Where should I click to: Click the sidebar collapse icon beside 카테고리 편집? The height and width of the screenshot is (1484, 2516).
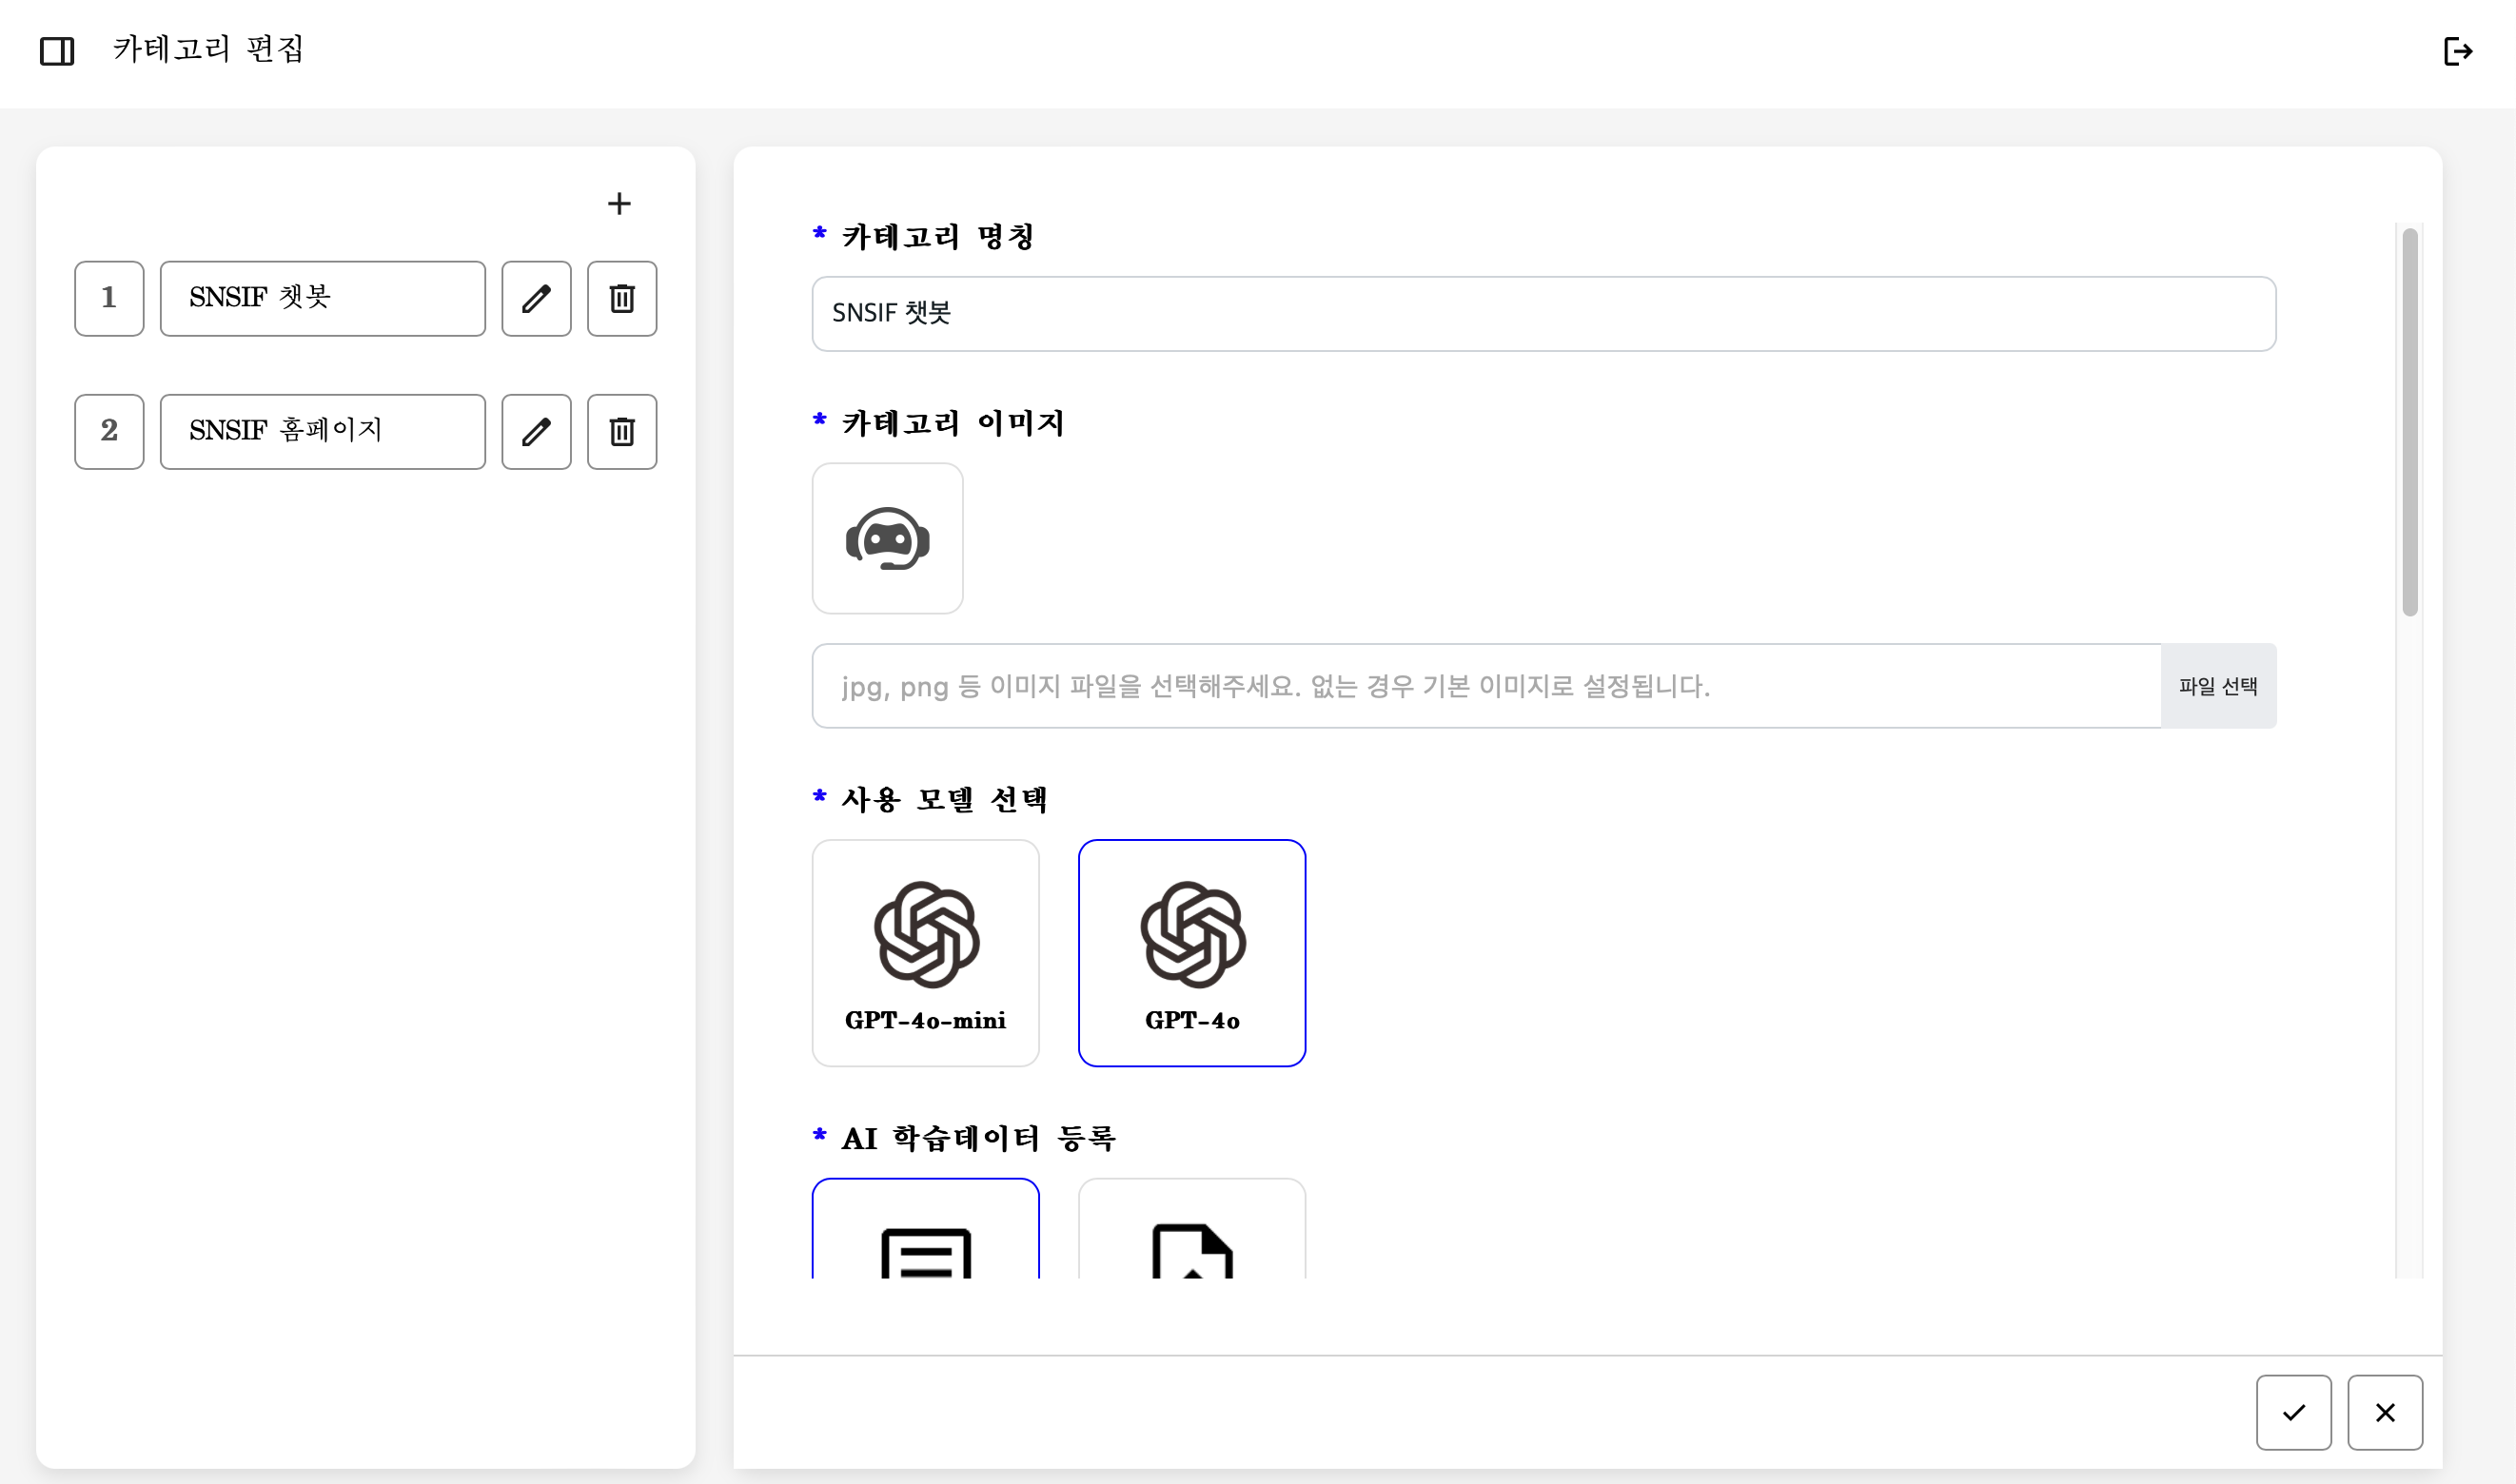coord(57,51)
